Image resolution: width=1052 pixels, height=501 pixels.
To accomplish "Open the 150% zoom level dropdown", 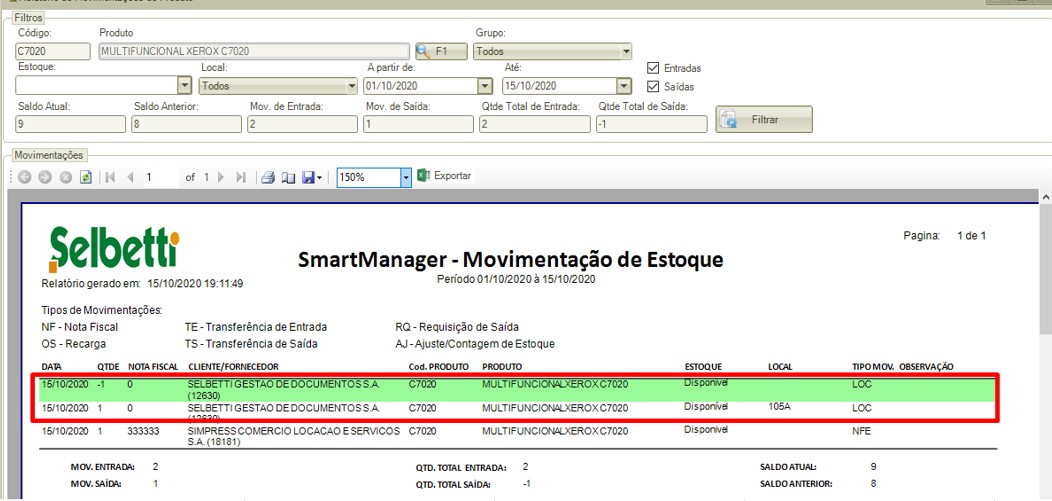I will point(405,177).
